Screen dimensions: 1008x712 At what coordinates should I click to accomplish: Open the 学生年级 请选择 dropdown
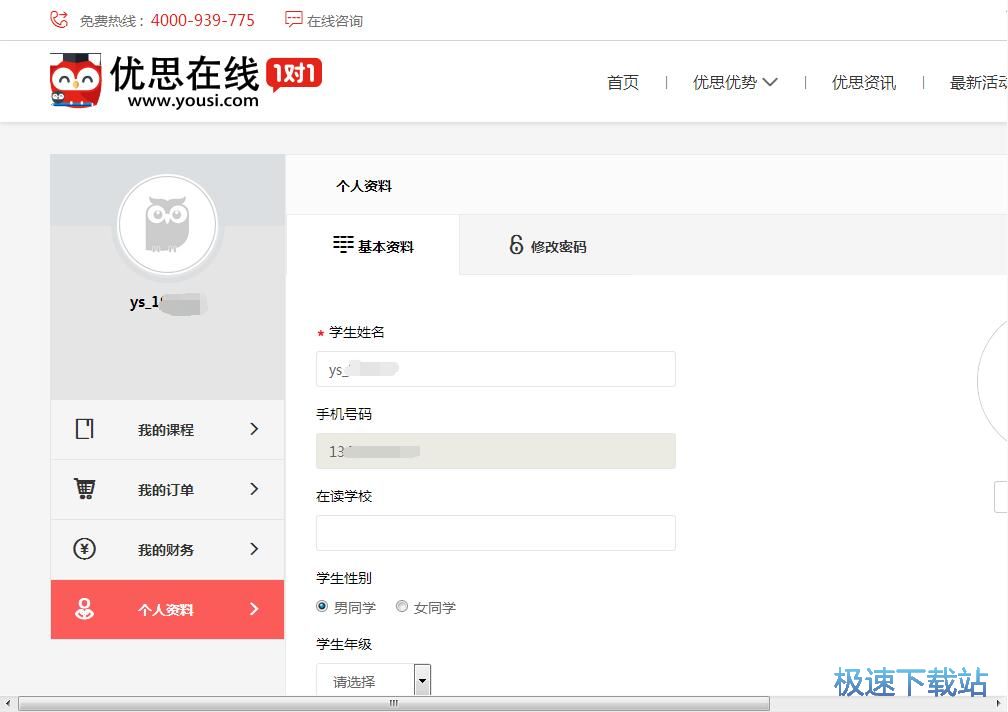point(374,681)
